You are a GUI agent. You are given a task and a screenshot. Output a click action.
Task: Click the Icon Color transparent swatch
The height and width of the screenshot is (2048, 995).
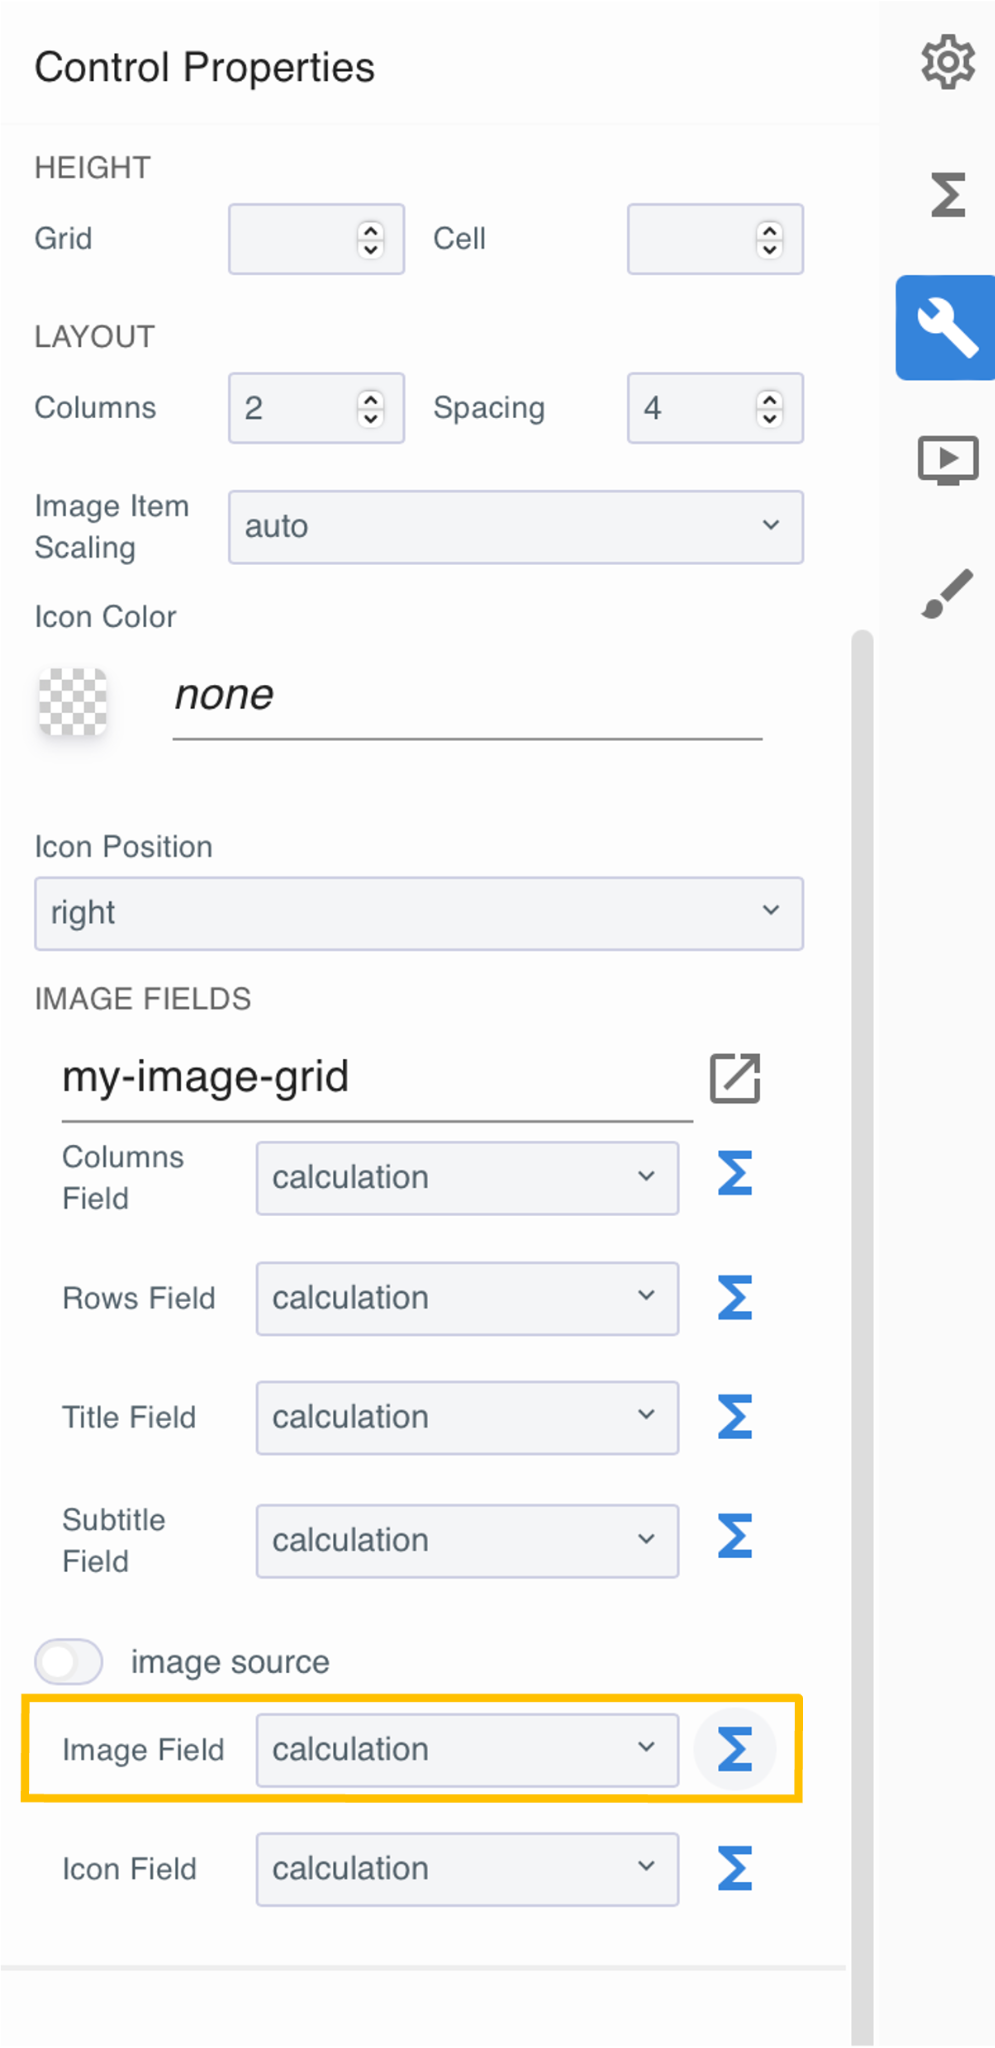point(73,702)
